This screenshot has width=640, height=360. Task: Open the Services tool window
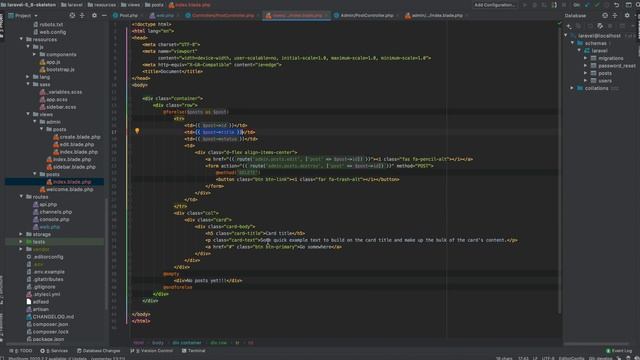[x=54, y=351]
